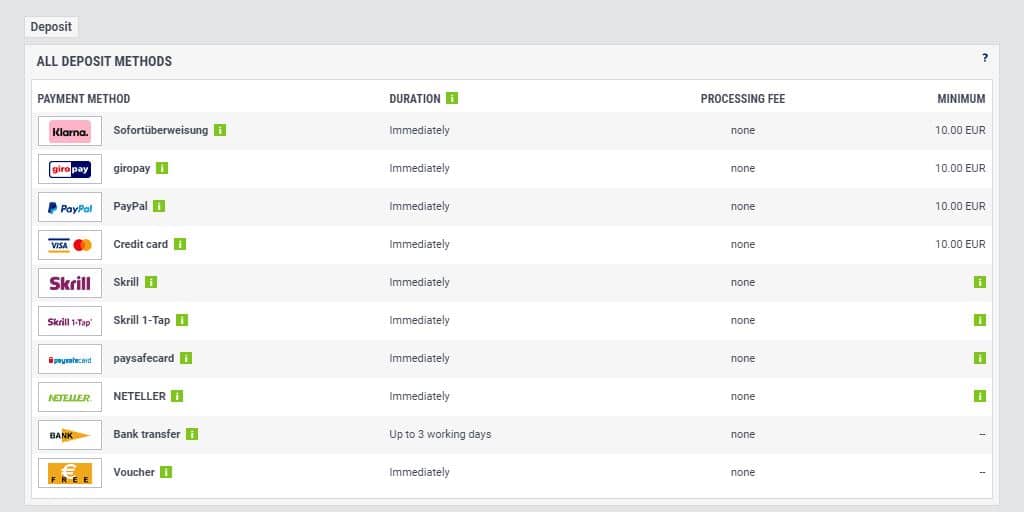Click the info icon next to Duration header

(452, 99)
